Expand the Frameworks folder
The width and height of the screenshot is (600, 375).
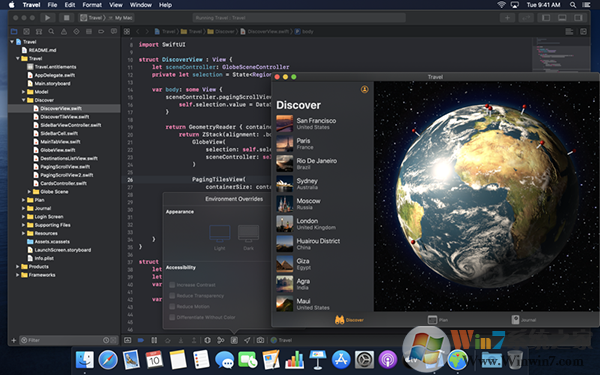pyautogui.click(x=18, y=275)
